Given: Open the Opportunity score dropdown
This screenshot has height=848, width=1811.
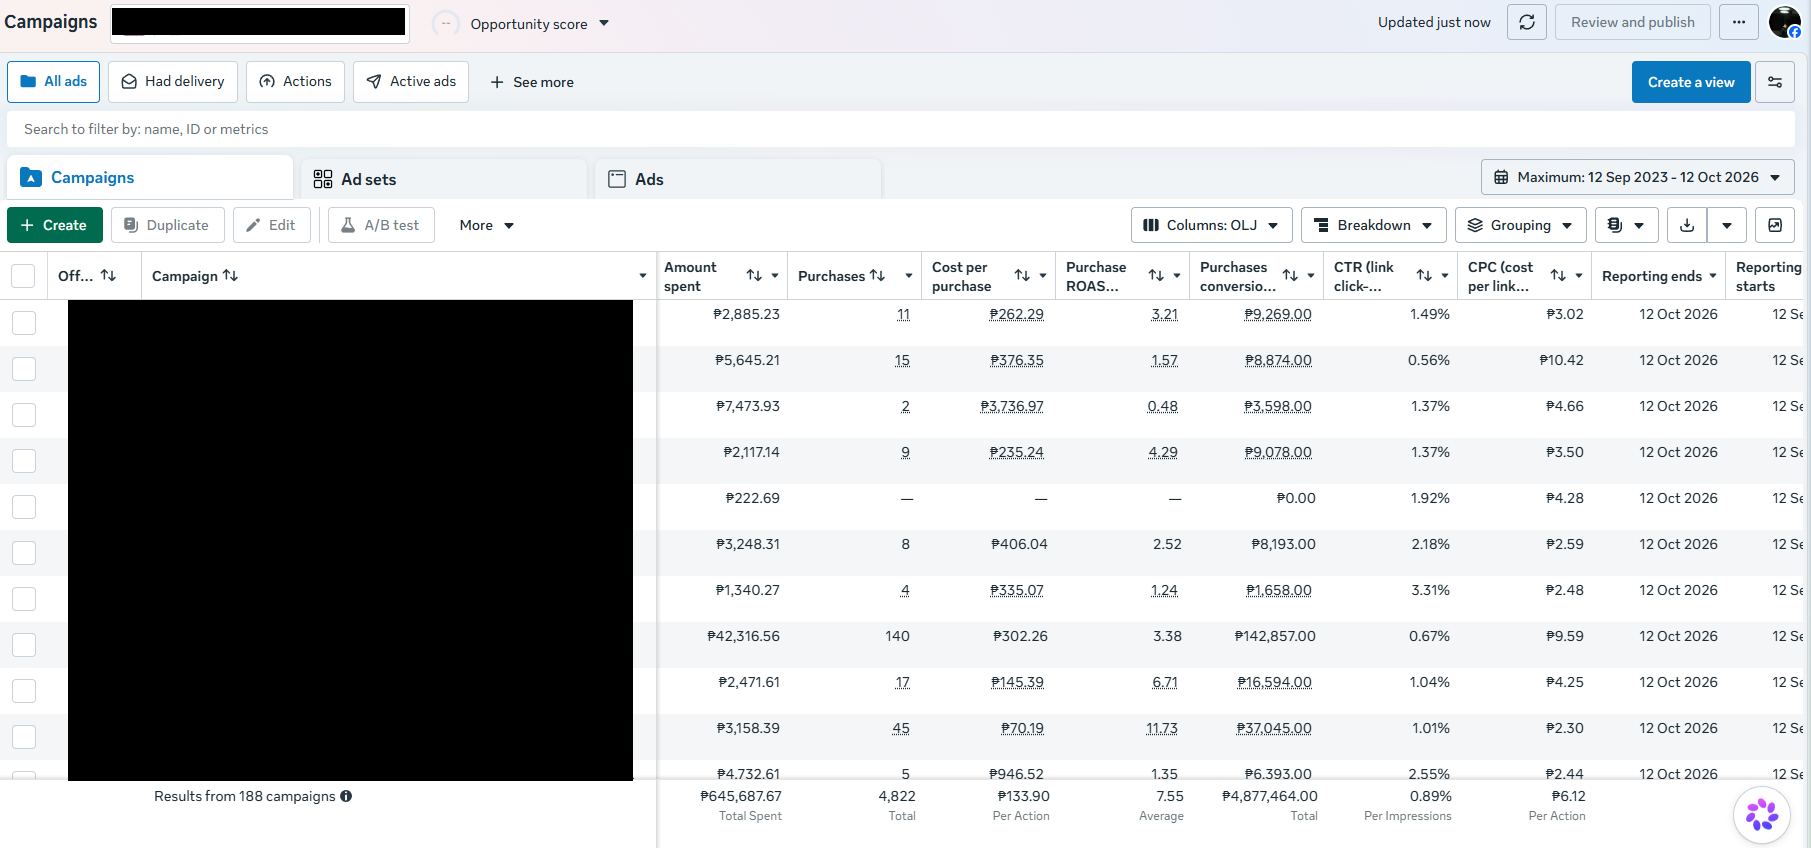Looking at the screenshot, I should click(x=540, y=23).
